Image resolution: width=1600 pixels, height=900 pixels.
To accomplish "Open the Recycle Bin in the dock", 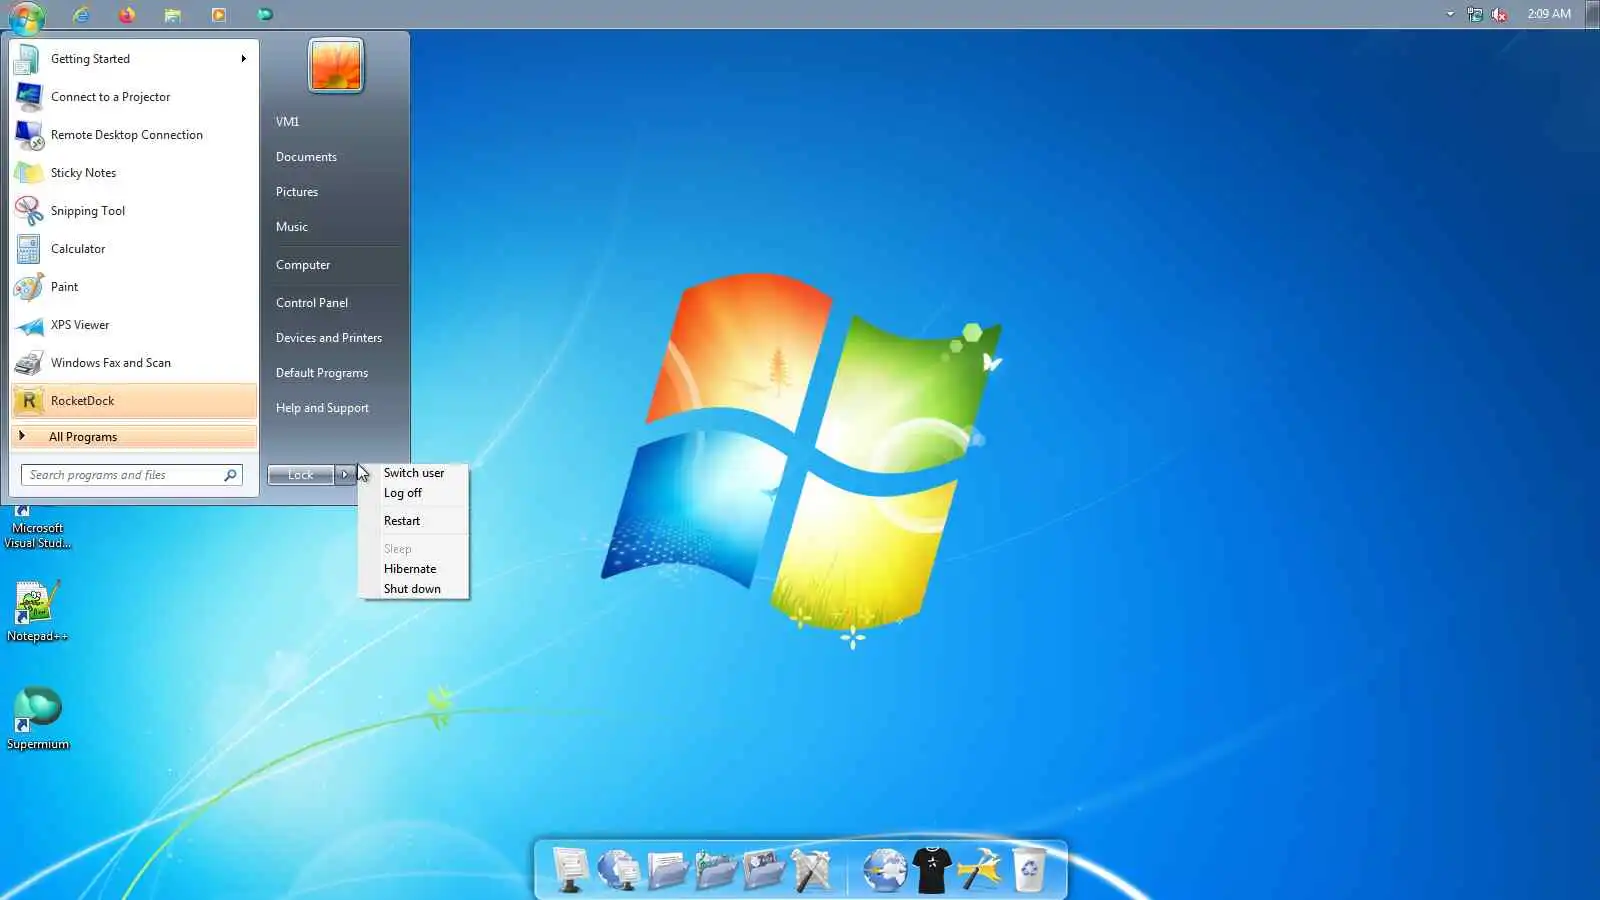I will 1028,870.
